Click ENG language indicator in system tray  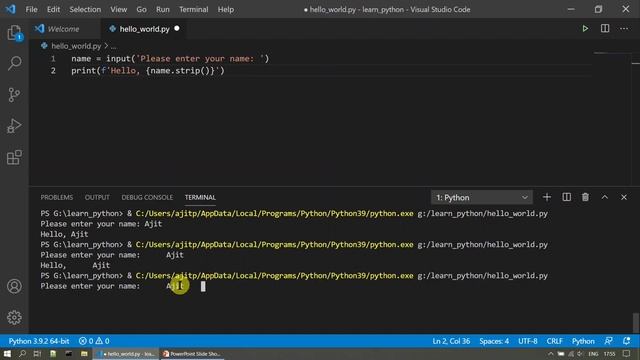tap(593, 354)
